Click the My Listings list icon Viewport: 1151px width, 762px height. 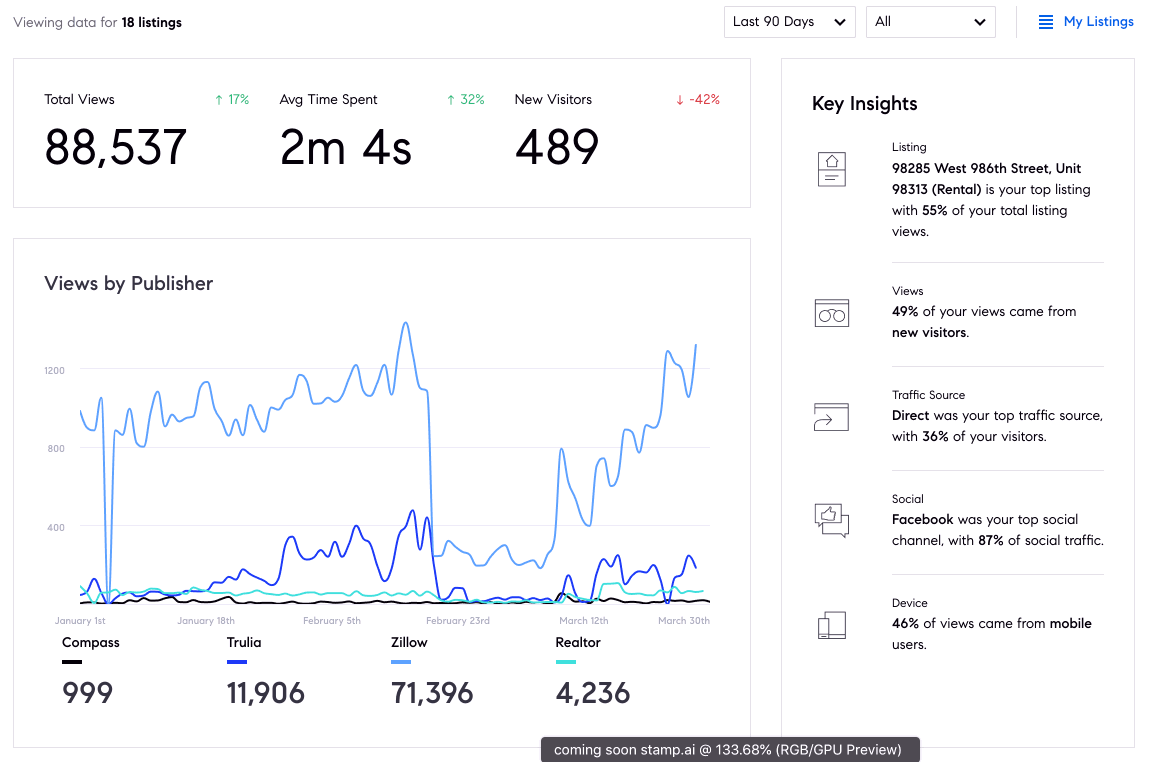[x=1046, y=22]
